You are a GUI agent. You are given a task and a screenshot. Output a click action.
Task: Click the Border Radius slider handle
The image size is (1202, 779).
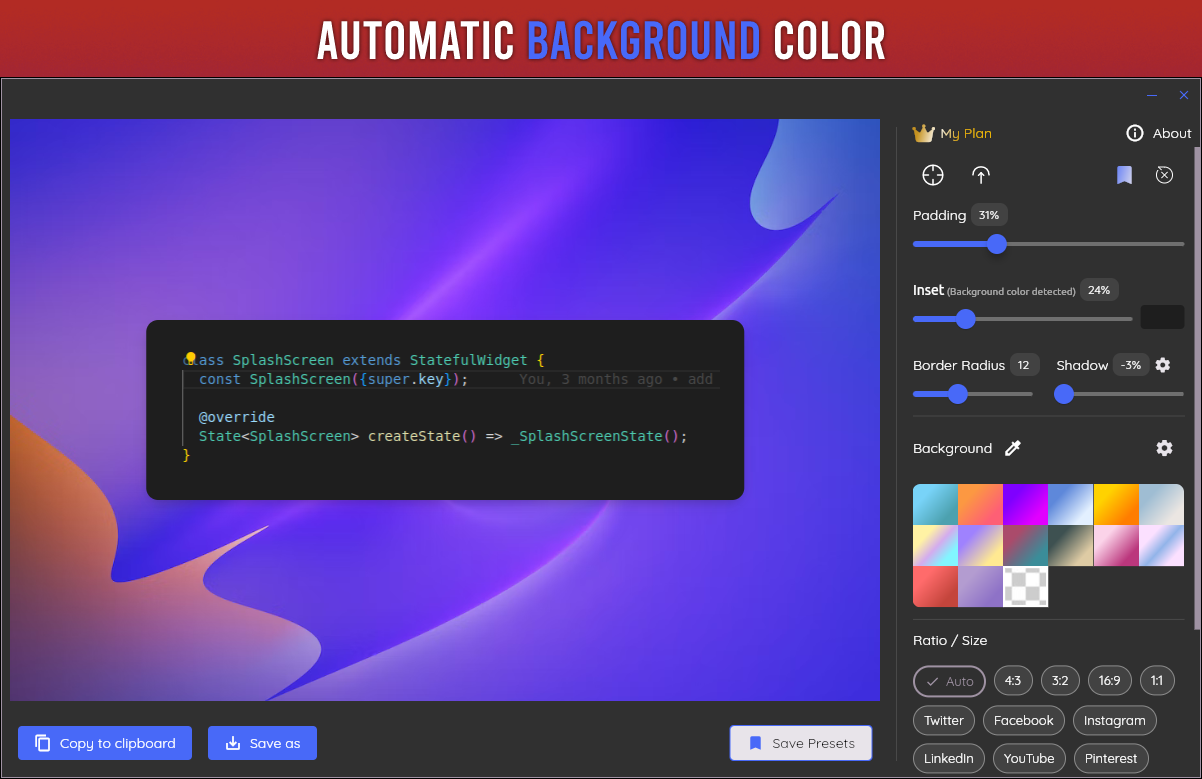pyautogui.click(x=958, y=394)
